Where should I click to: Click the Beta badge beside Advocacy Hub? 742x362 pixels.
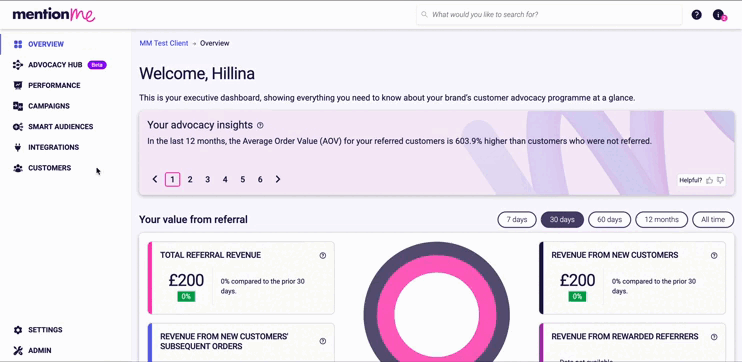pyautogui.click(x=97, y=65)
